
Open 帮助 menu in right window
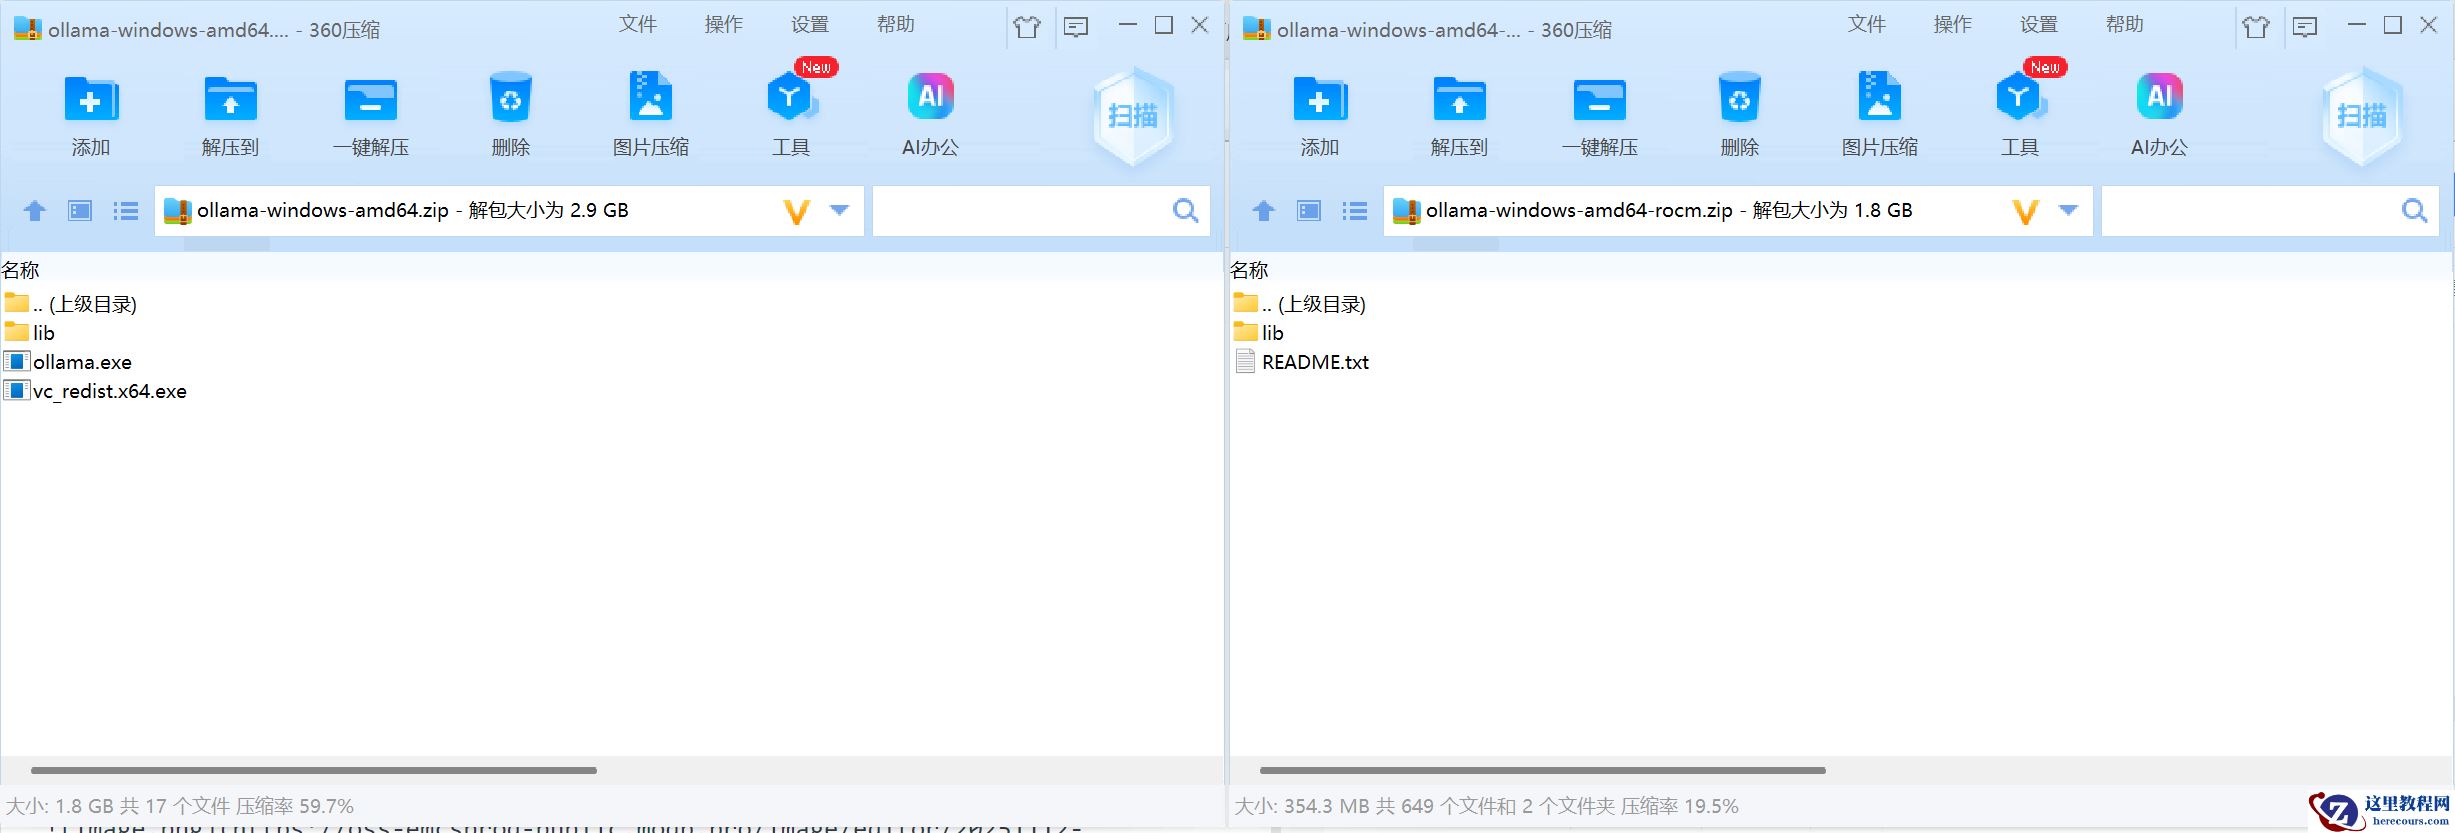pos(2125,25)
